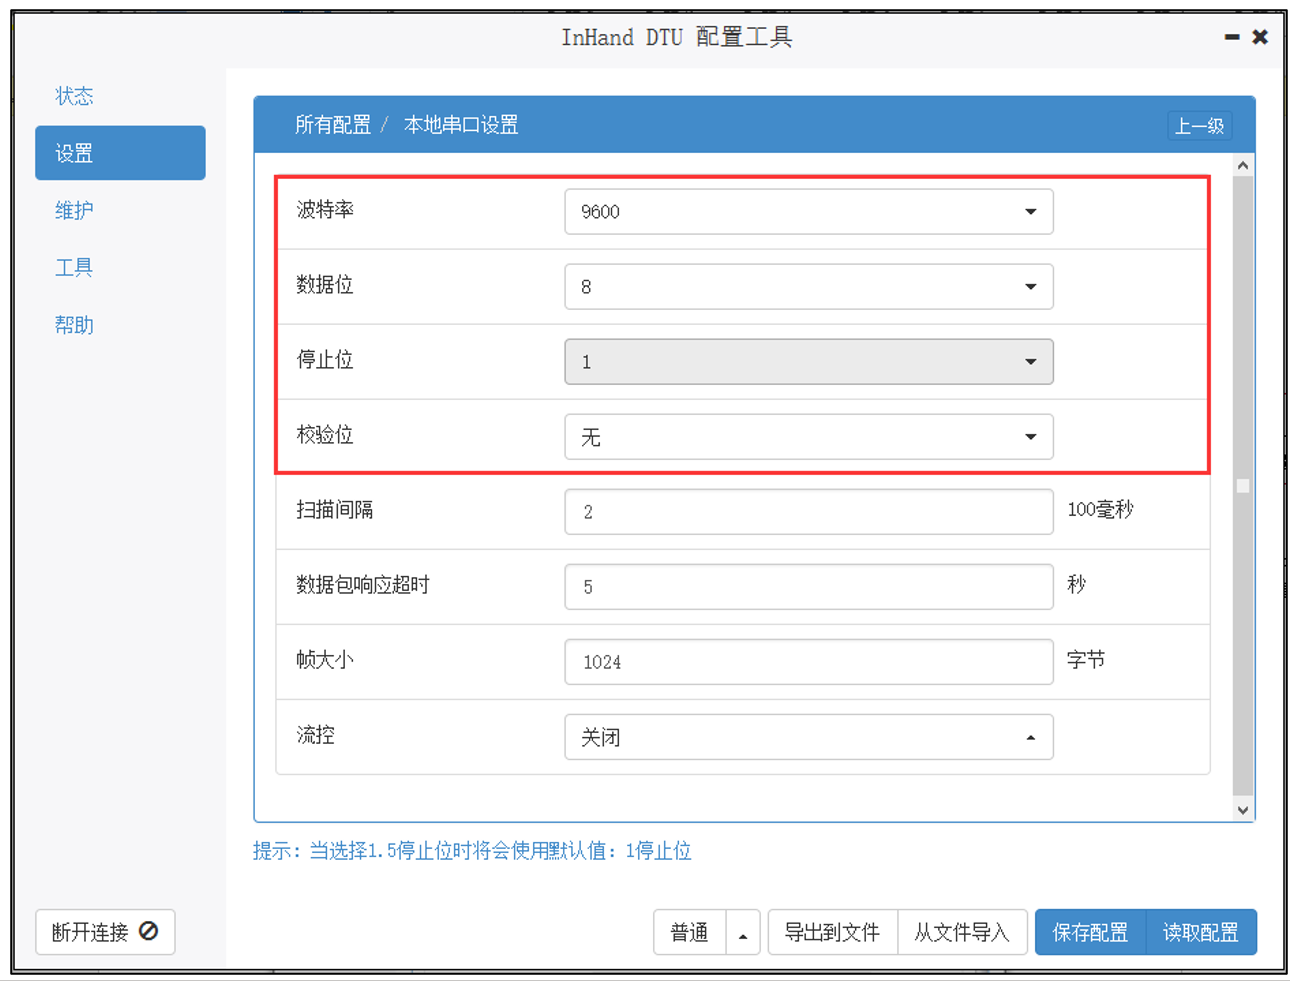Open the 流控 关闭 dropdown

coord(808,737)
